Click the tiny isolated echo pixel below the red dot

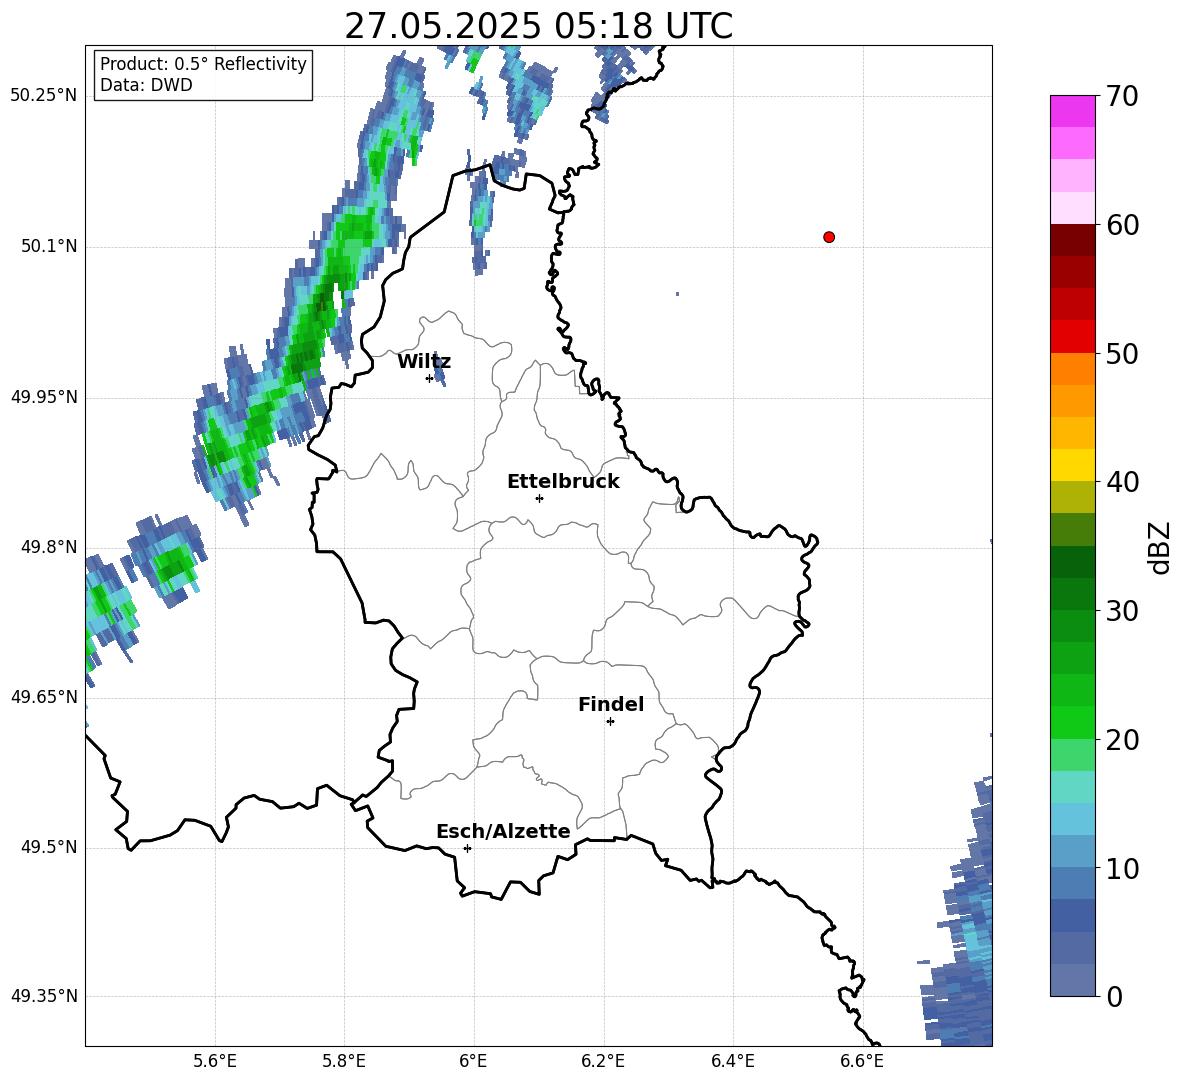tap(677, 294)
